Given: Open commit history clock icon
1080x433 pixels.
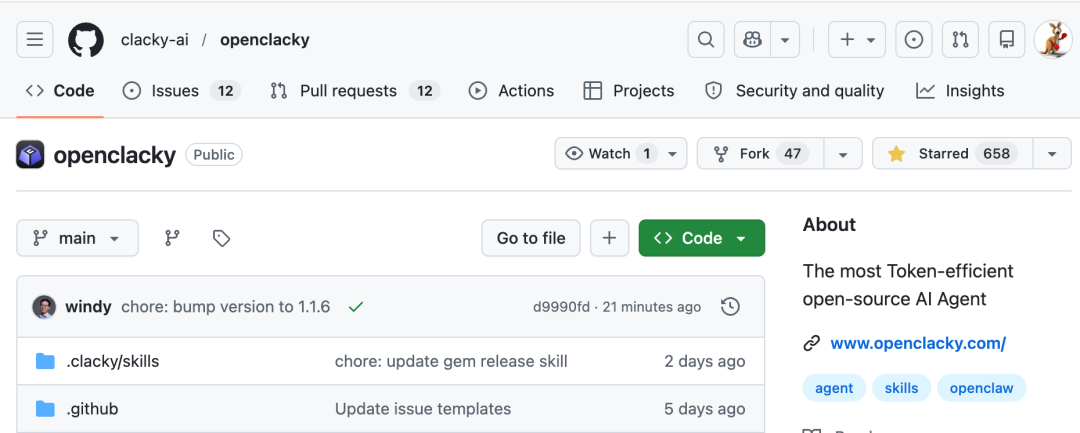Looking at the screenshot, I should pyautogui.click(x=730, y=307).
